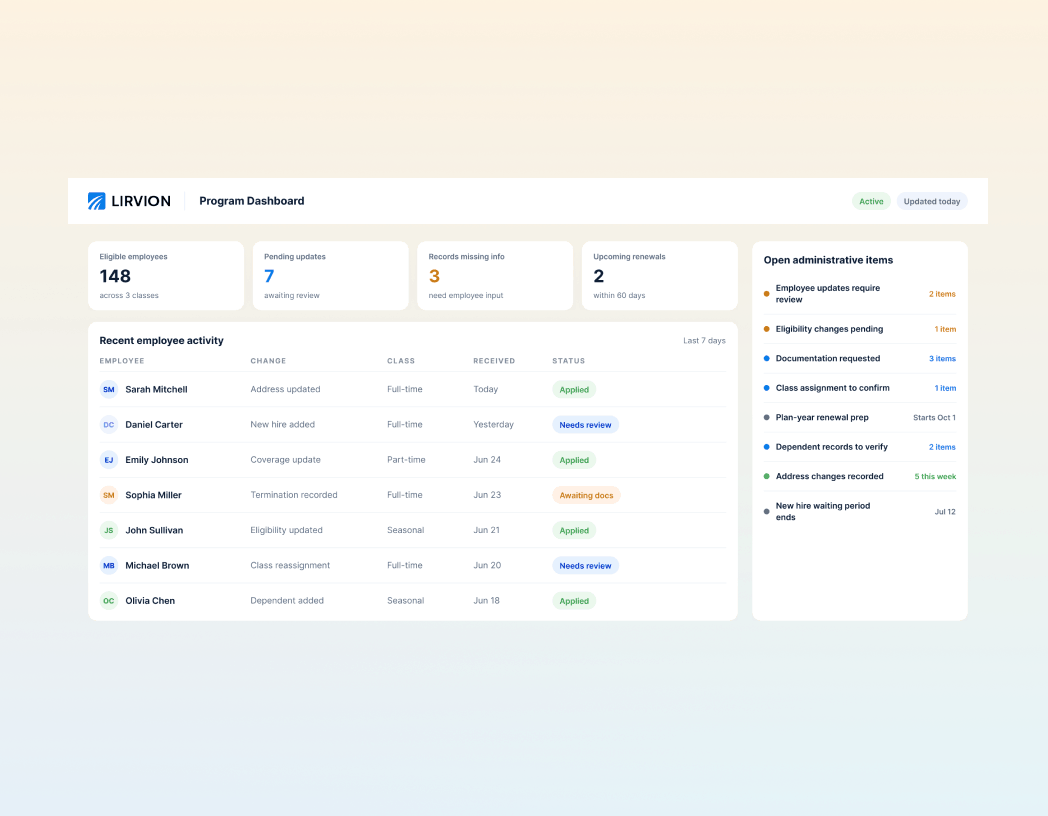Select the Records missing info card
The height and width of the screenshot is (816, 1048).
coord(495,275)
